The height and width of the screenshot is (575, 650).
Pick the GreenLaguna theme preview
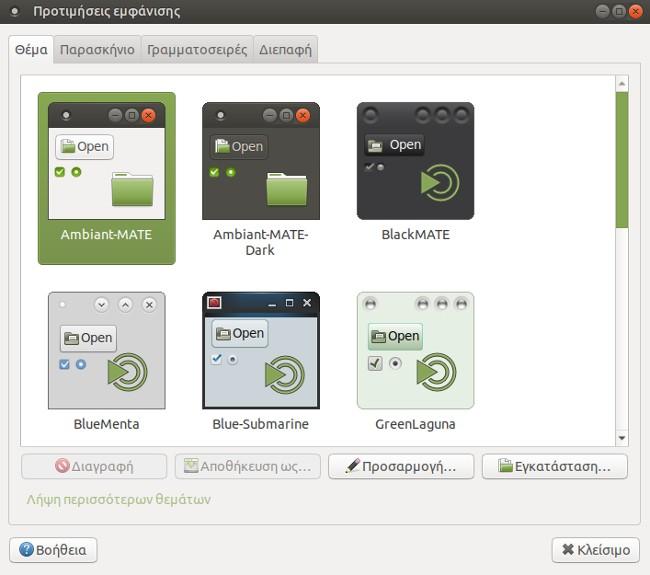tap(415, 351)
